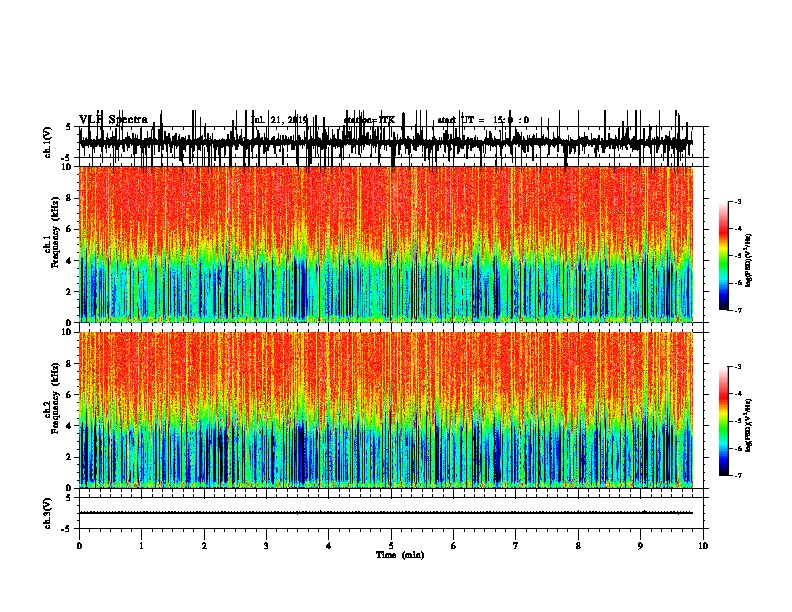The image size is (792, 612).
Task: Click the "10" tick on the time axis
Action: tap(703, 546)
